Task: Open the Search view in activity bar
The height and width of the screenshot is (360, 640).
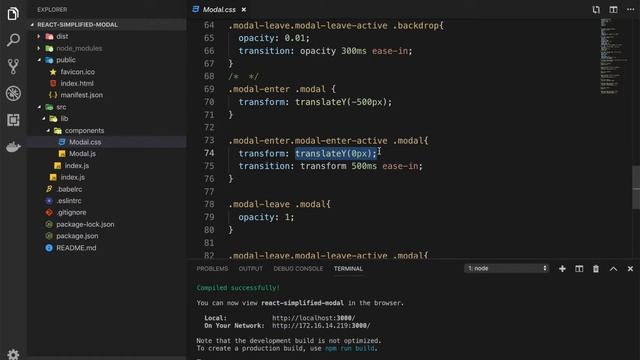Action: 13,40
